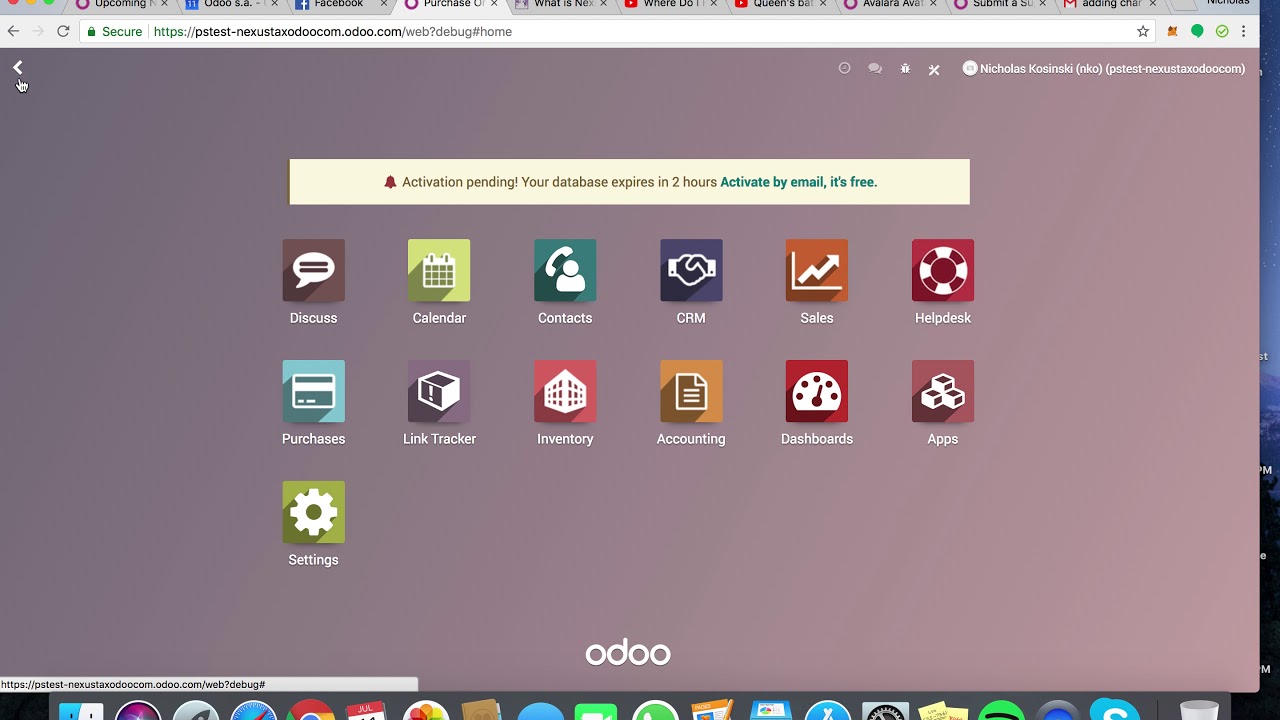The image size is (1280, 720).
Task: Open the Chrome three-dot menu
Action: point(1244,31)
